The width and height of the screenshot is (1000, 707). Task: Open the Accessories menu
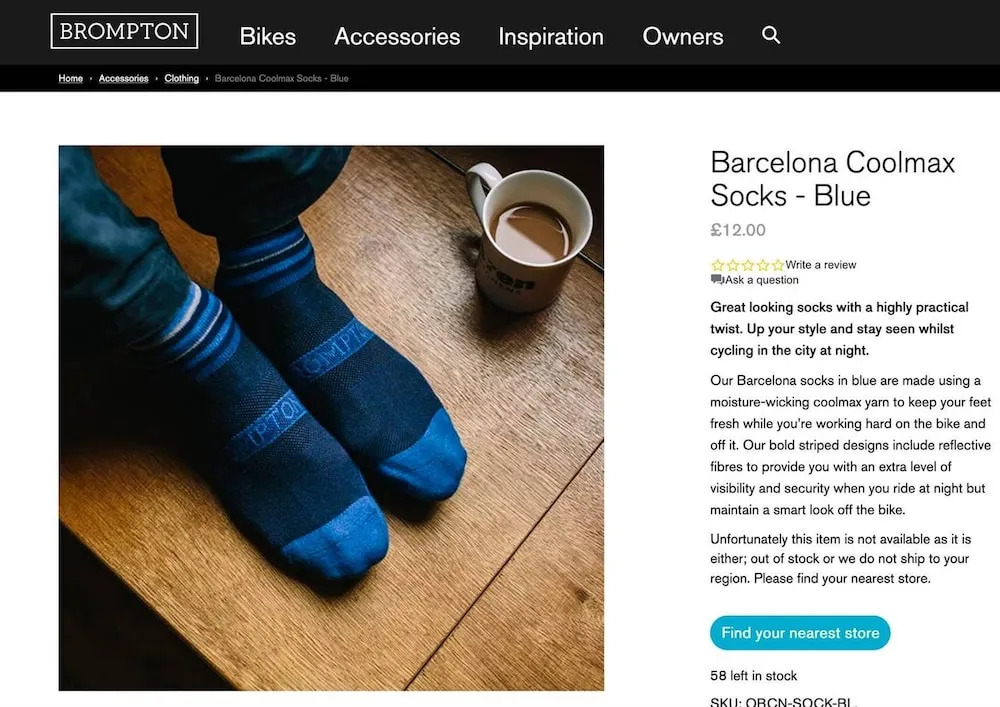[397, 37]
